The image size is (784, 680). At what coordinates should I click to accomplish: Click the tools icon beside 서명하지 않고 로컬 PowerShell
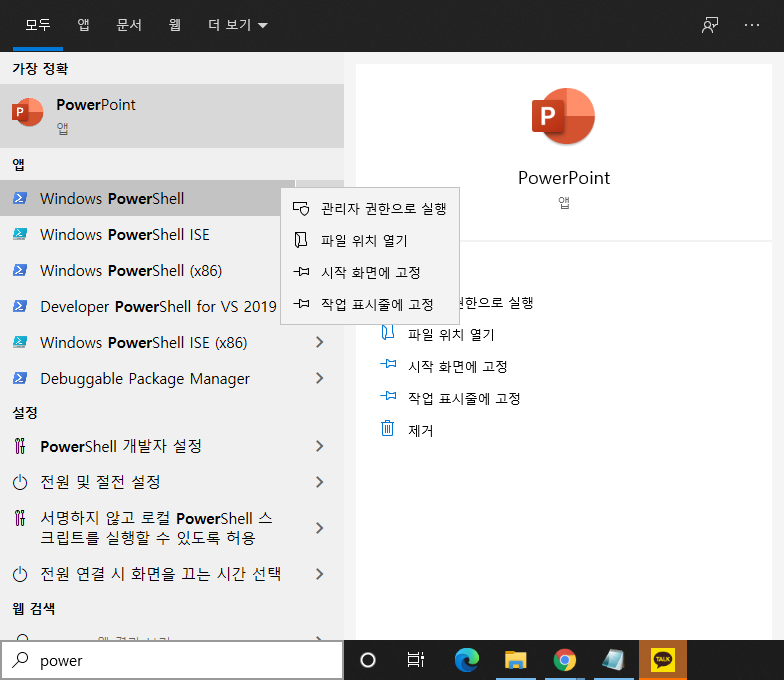(x=20, y=518)
